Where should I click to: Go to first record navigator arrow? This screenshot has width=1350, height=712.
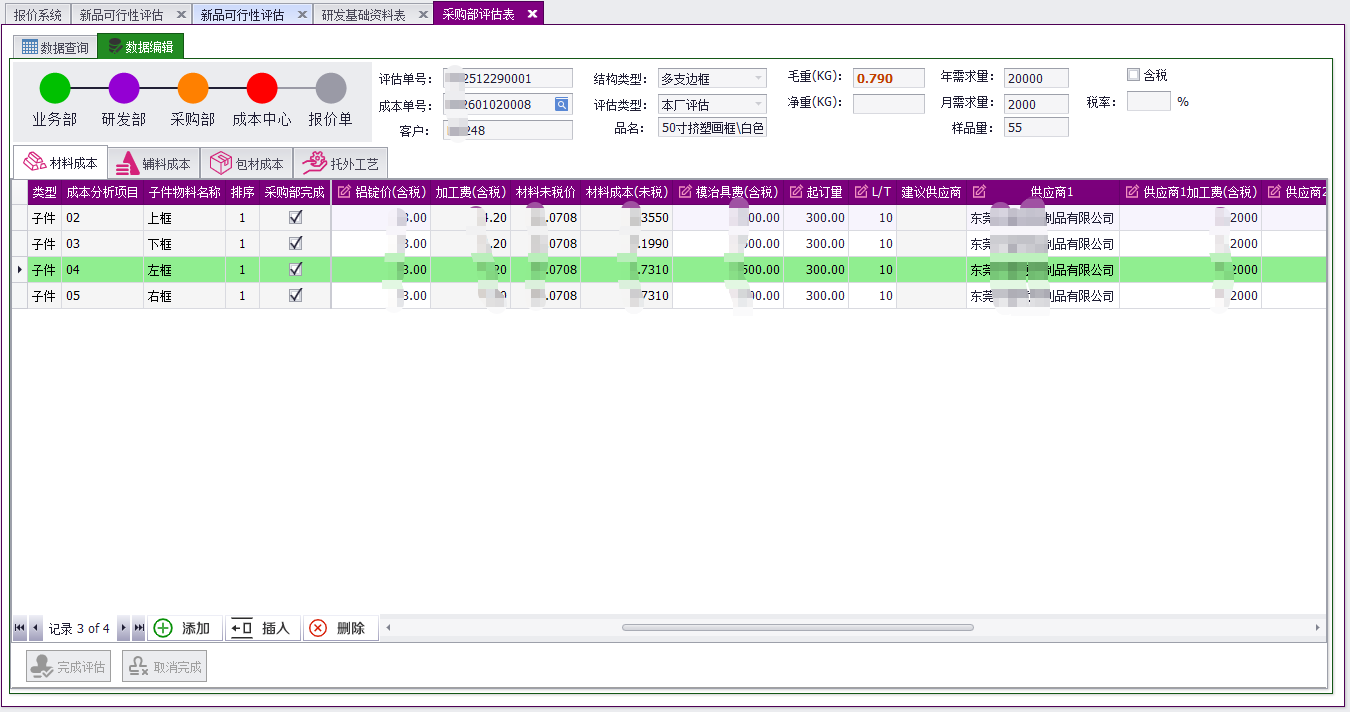click(x=20, y=628)
